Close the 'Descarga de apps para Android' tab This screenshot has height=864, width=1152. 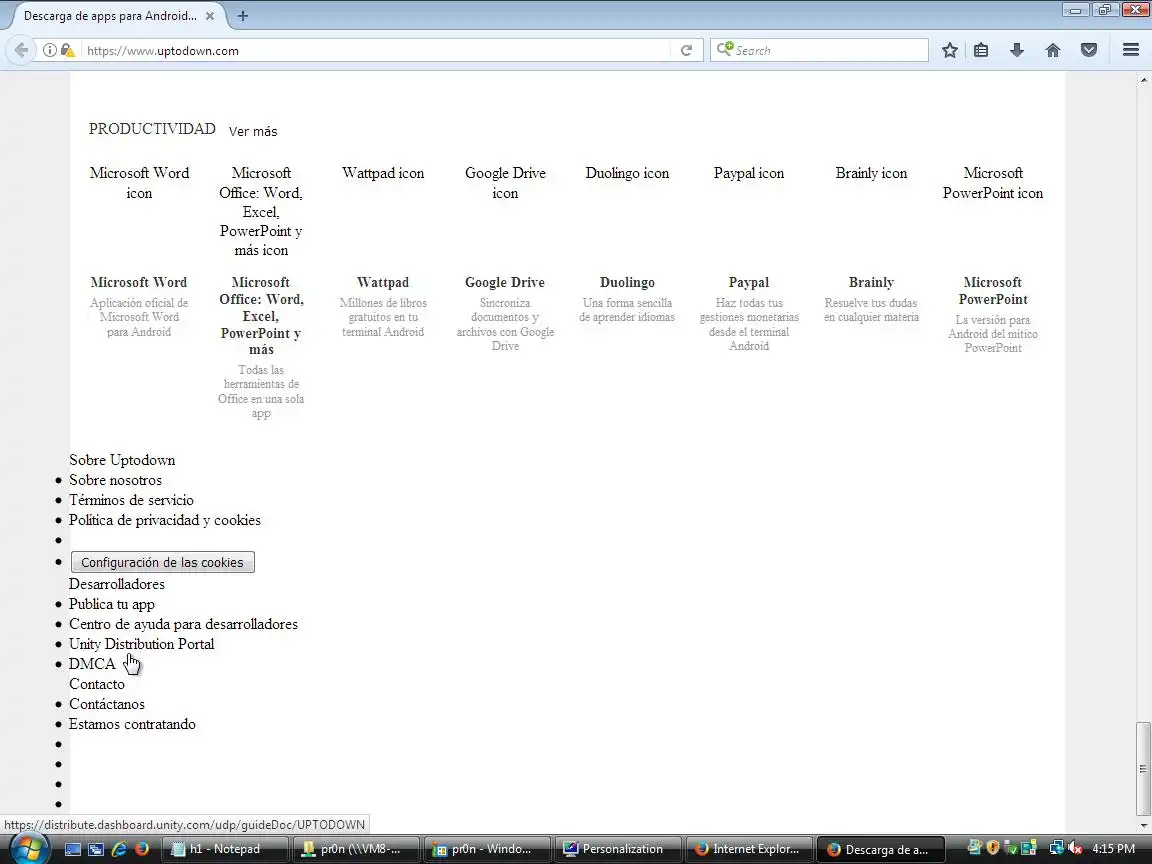coord(209,15)
